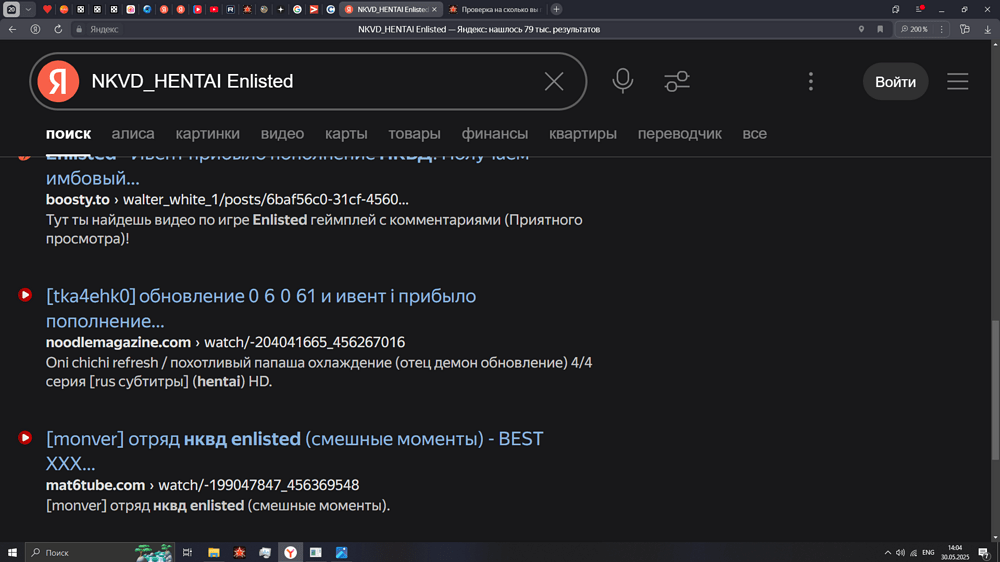Open the hamburger menu at top right
1000x562 pixels.
coord(957,81)
